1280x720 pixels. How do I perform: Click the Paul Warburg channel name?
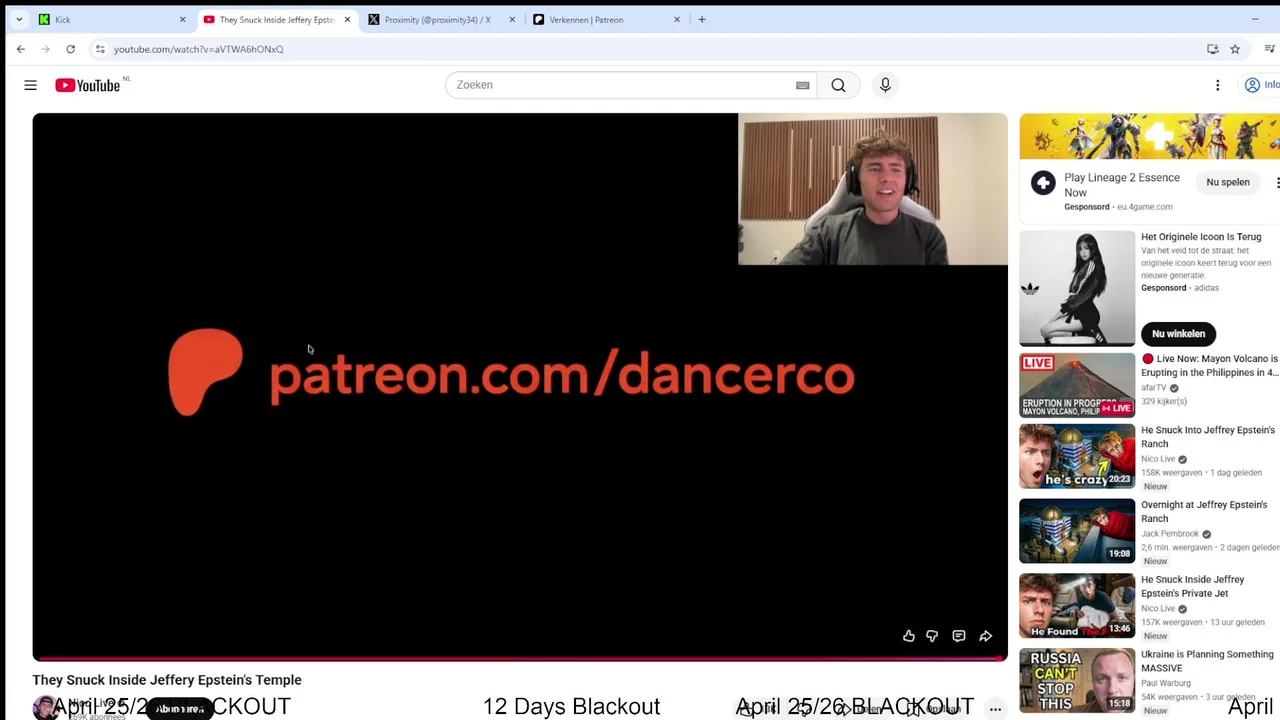[1168, 683]
